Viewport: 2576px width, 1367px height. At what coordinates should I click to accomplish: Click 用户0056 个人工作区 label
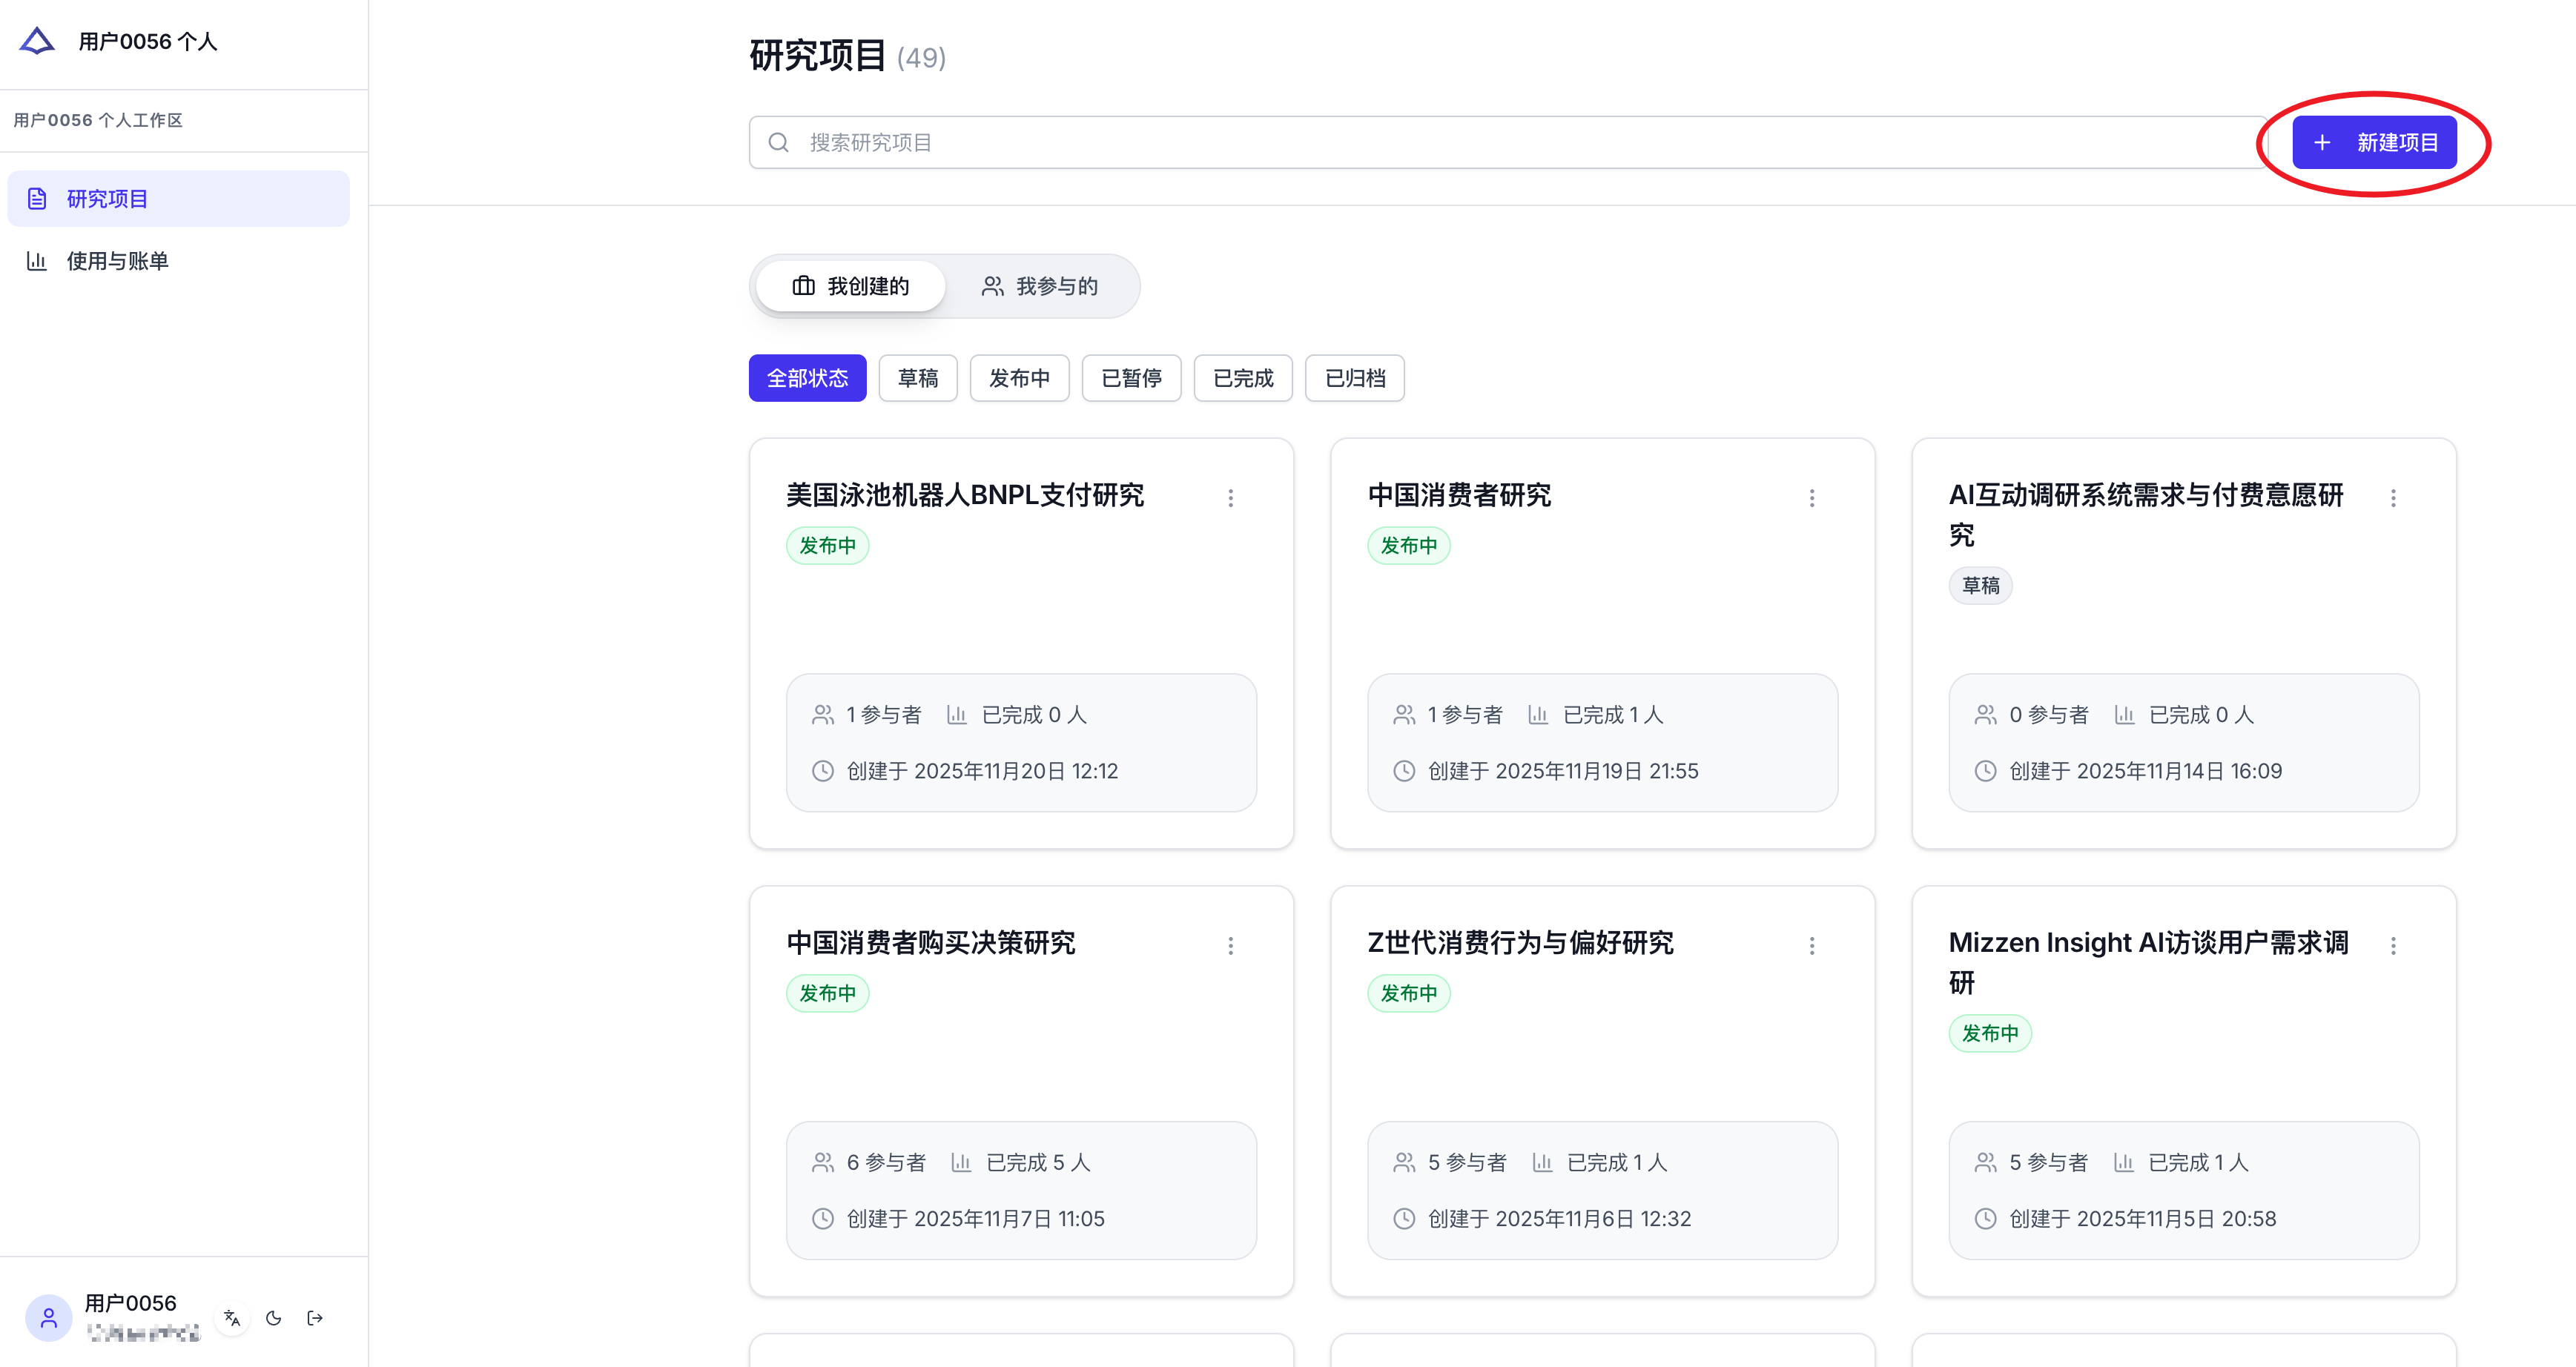pyautogui.click(x=98, y=120)
